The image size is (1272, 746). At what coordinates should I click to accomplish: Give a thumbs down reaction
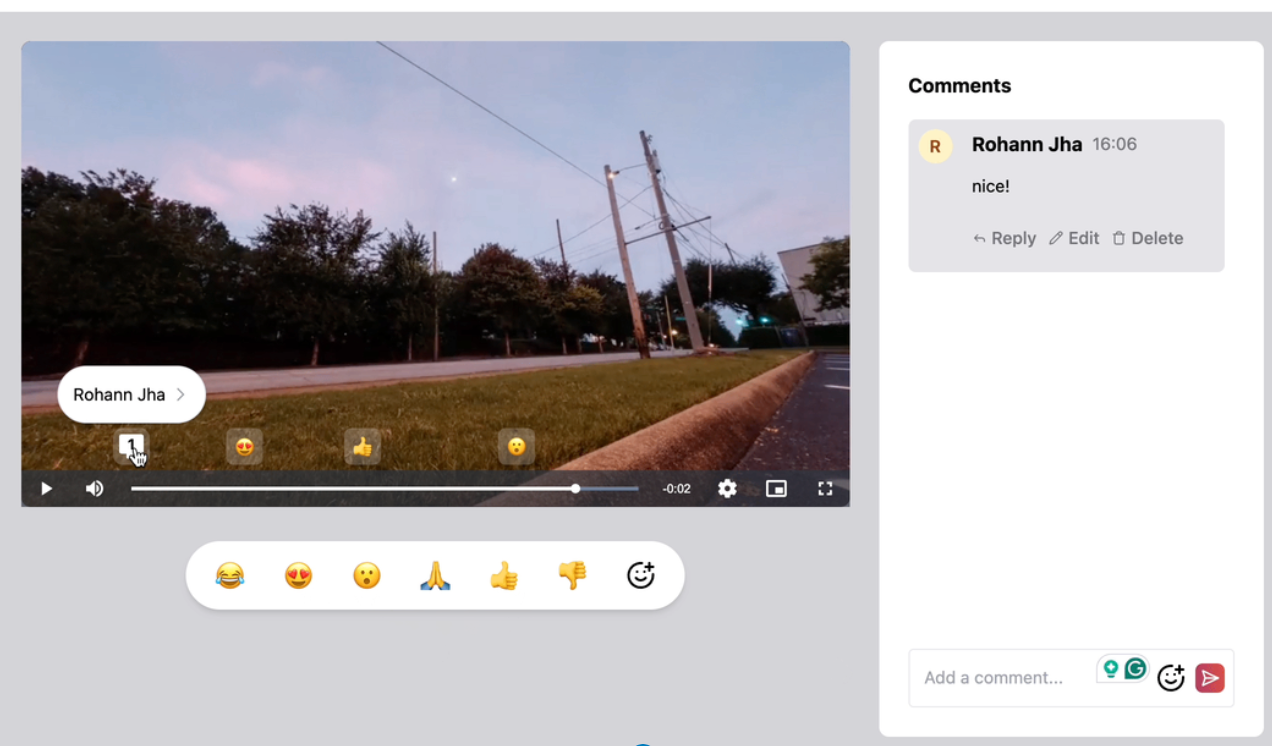click(x=572, y=575)
